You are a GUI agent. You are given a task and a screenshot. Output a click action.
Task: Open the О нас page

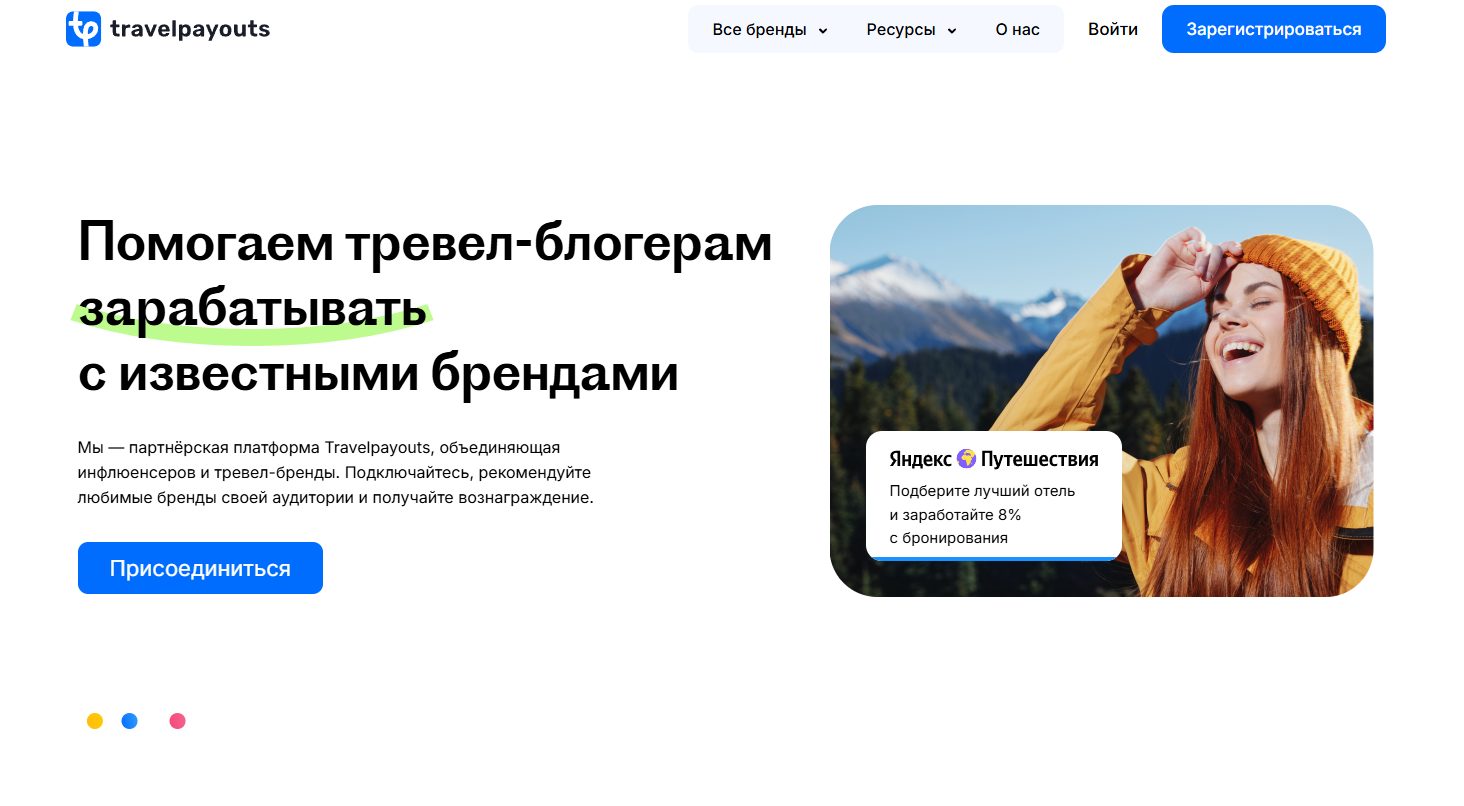pos(1017,30)
